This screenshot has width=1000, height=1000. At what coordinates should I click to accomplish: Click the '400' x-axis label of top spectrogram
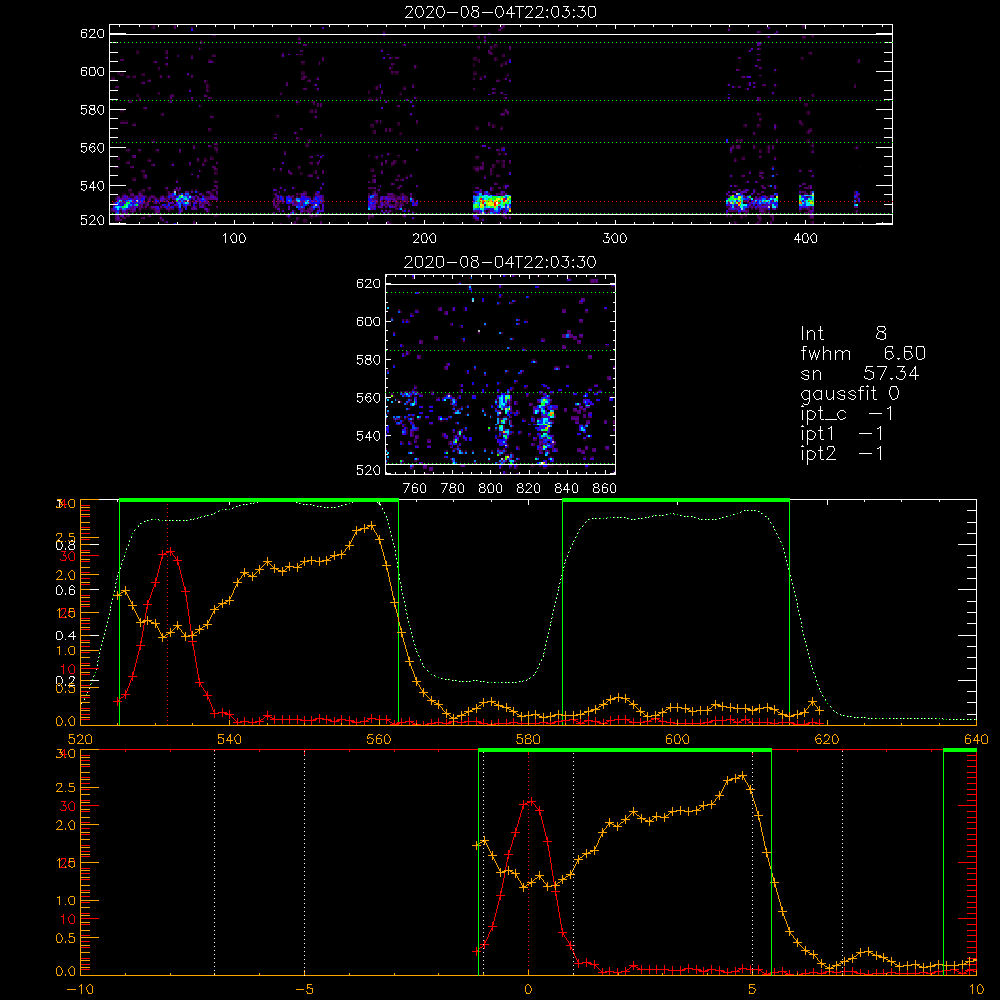[x=805, y=239]
